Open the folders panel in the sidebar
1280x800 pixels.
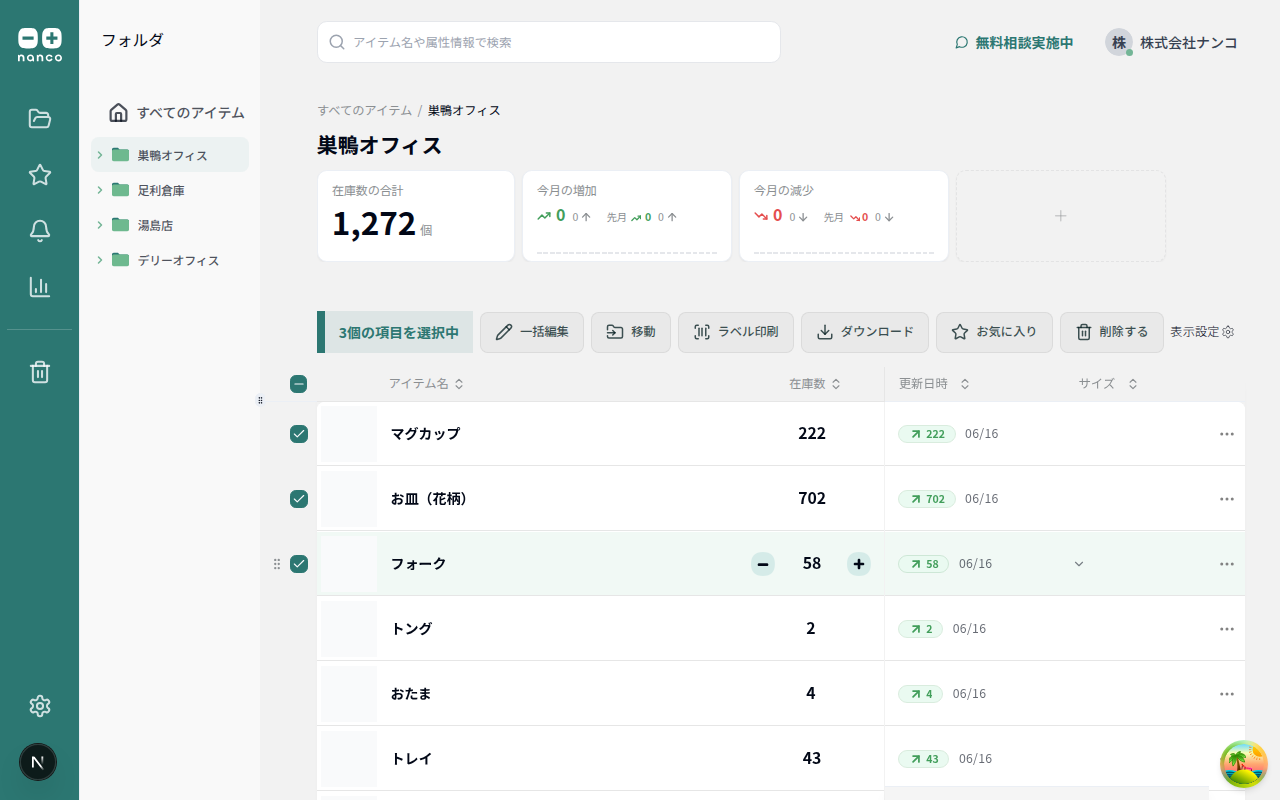coord(39,118)
